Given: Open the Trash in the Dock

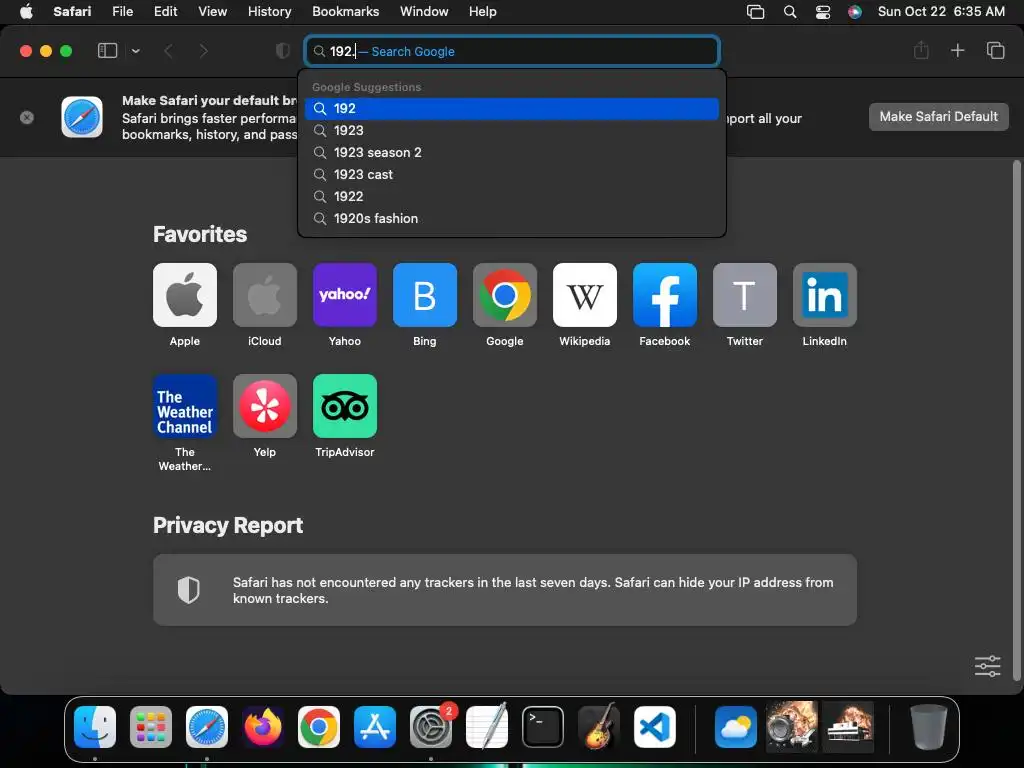Looking at the screenshot, I should tap(929, 727).
